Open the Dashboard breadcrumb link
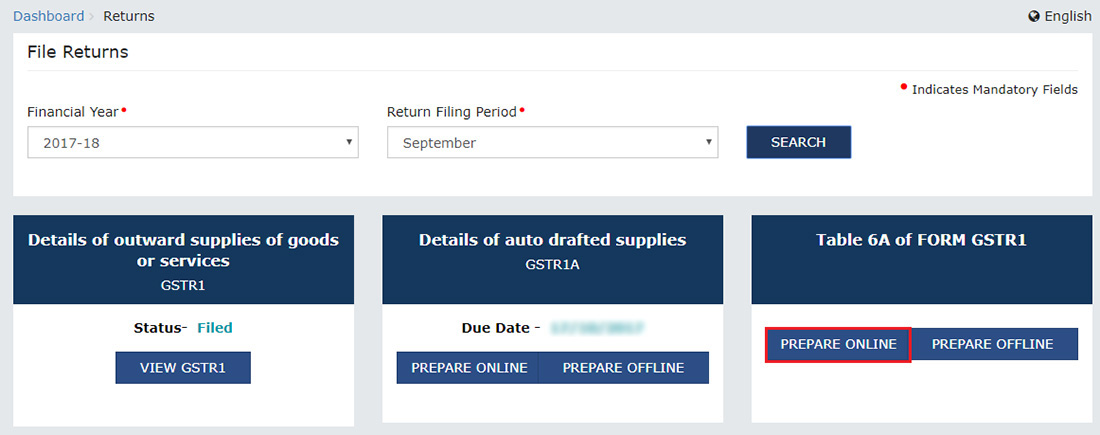 pos(48,16)
